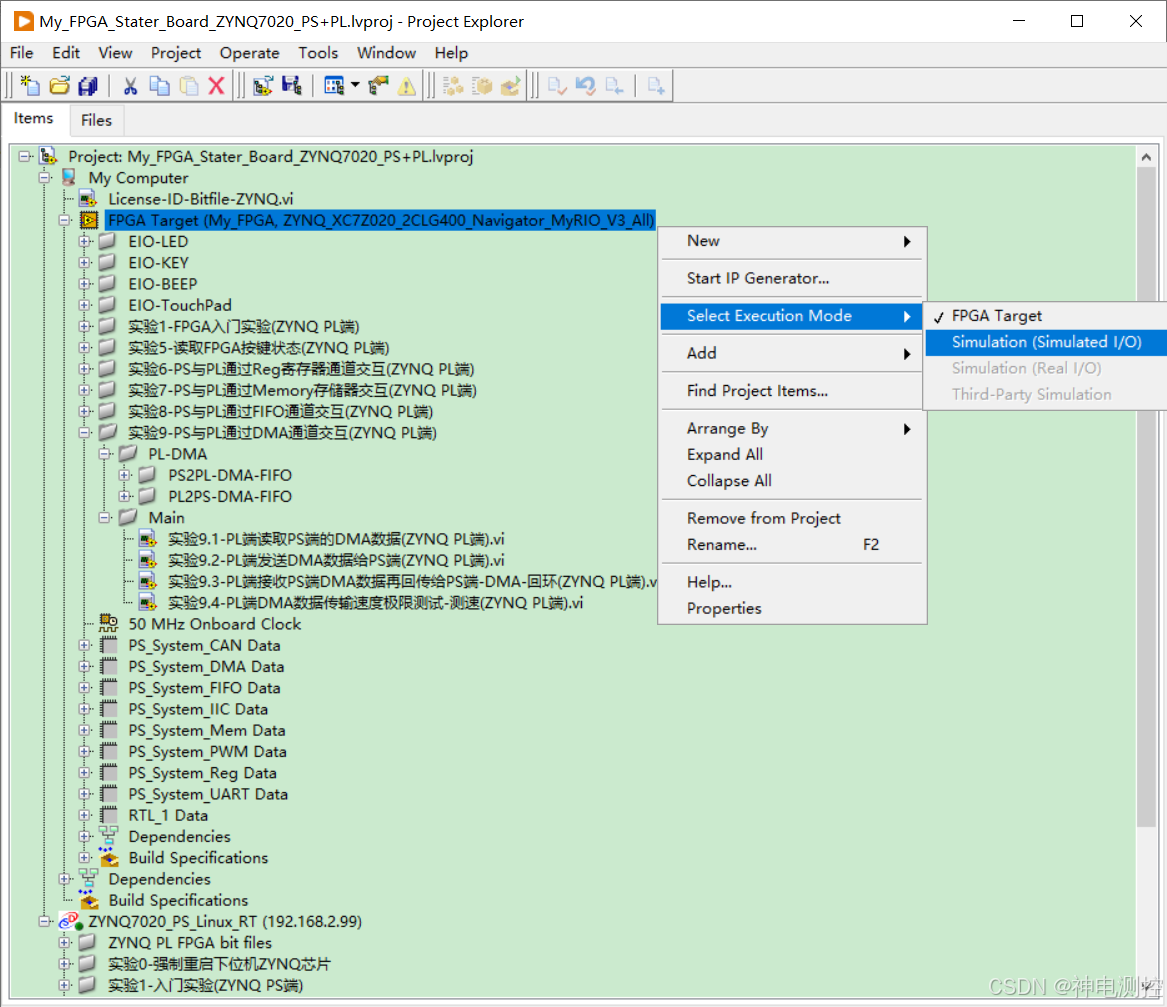The image size is (1167, 1007).
Task: Click the License-ID-Bitfile-ZYNQ.vi file icon
Action: pyautogui.click(x=89, y=199)
